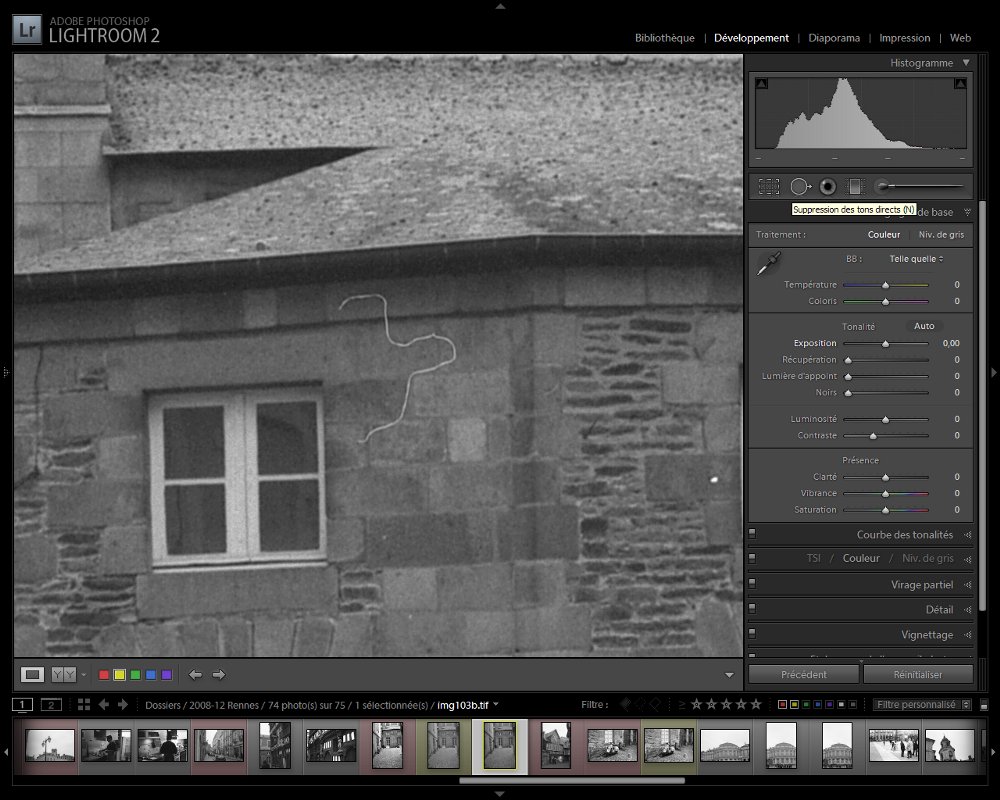This screenshot has width=1000, height=800.
Task: Select the Crop overlay tool
Action: click(768, 186)
